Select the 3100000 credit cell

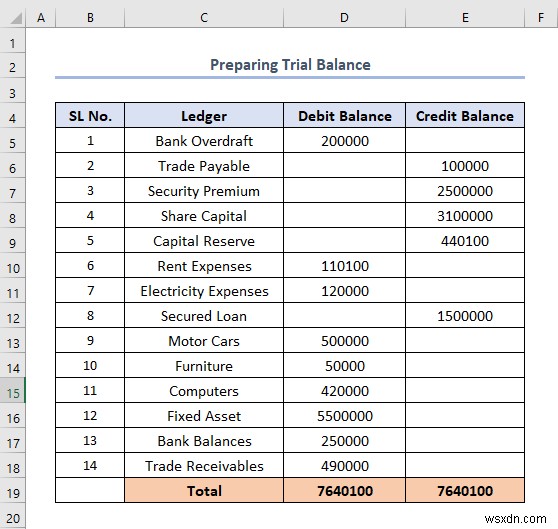coord(465,216)
